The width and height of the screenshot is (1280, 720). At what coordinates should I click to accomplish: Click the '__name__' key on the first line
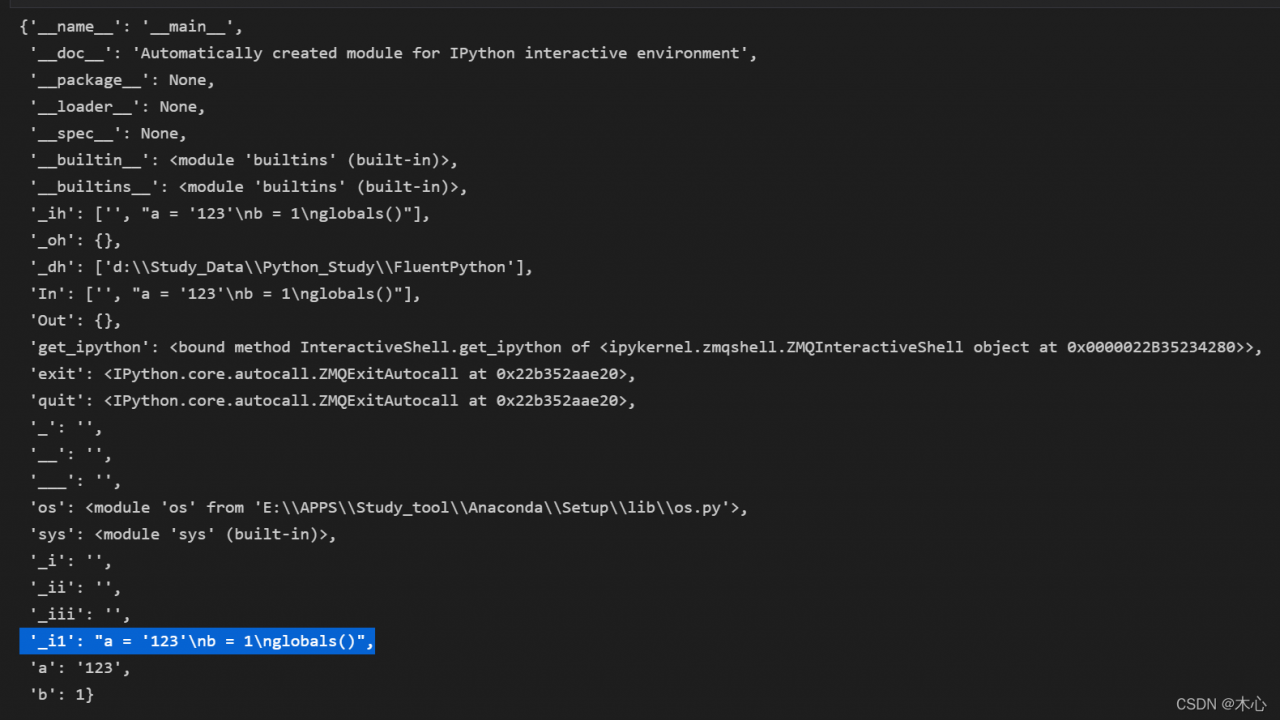(x=76, y=27)
